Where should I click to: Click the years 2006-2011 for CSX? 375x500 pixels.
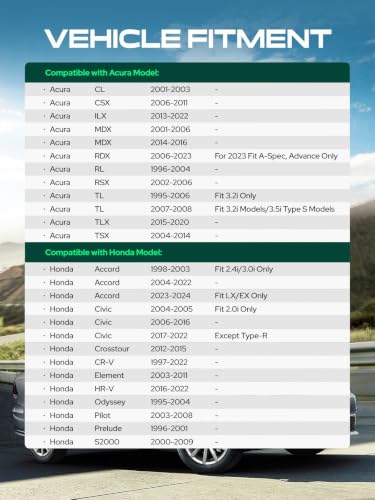pos(169,103)
